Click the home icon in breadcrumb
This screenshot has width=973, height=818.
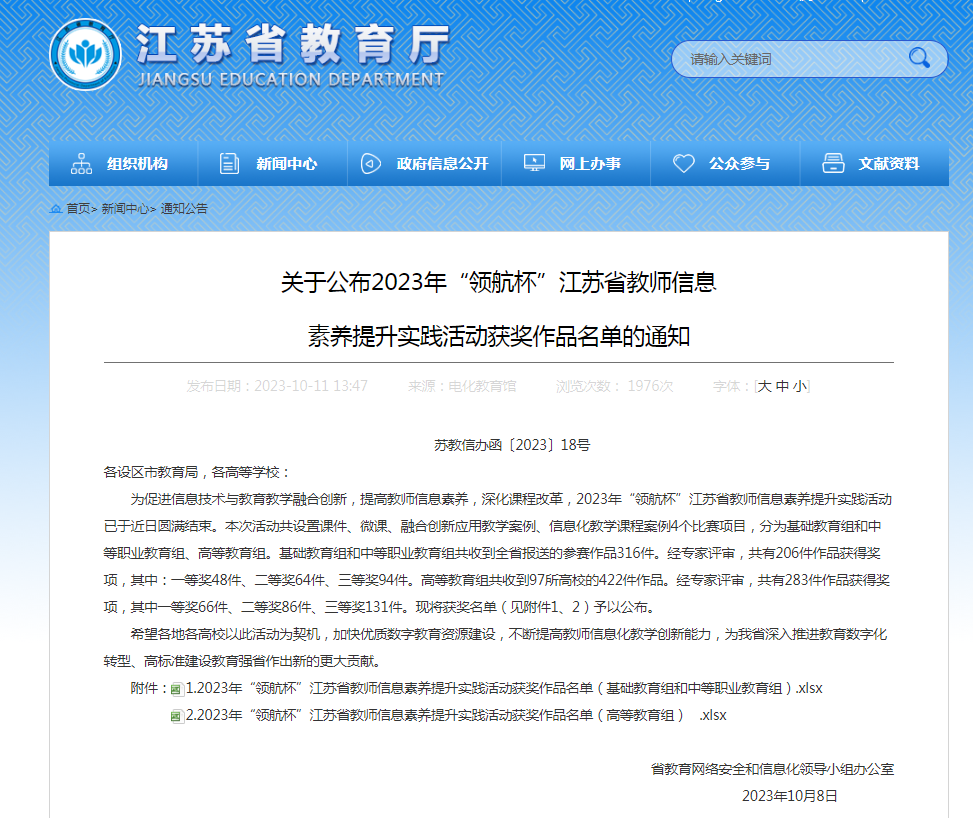point(56,209)
